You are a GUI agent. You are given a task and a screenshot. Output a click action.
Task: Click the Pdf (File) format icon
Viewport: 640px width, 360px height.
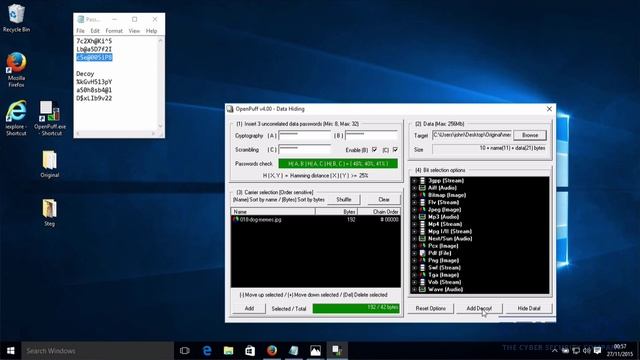(422, 253)
